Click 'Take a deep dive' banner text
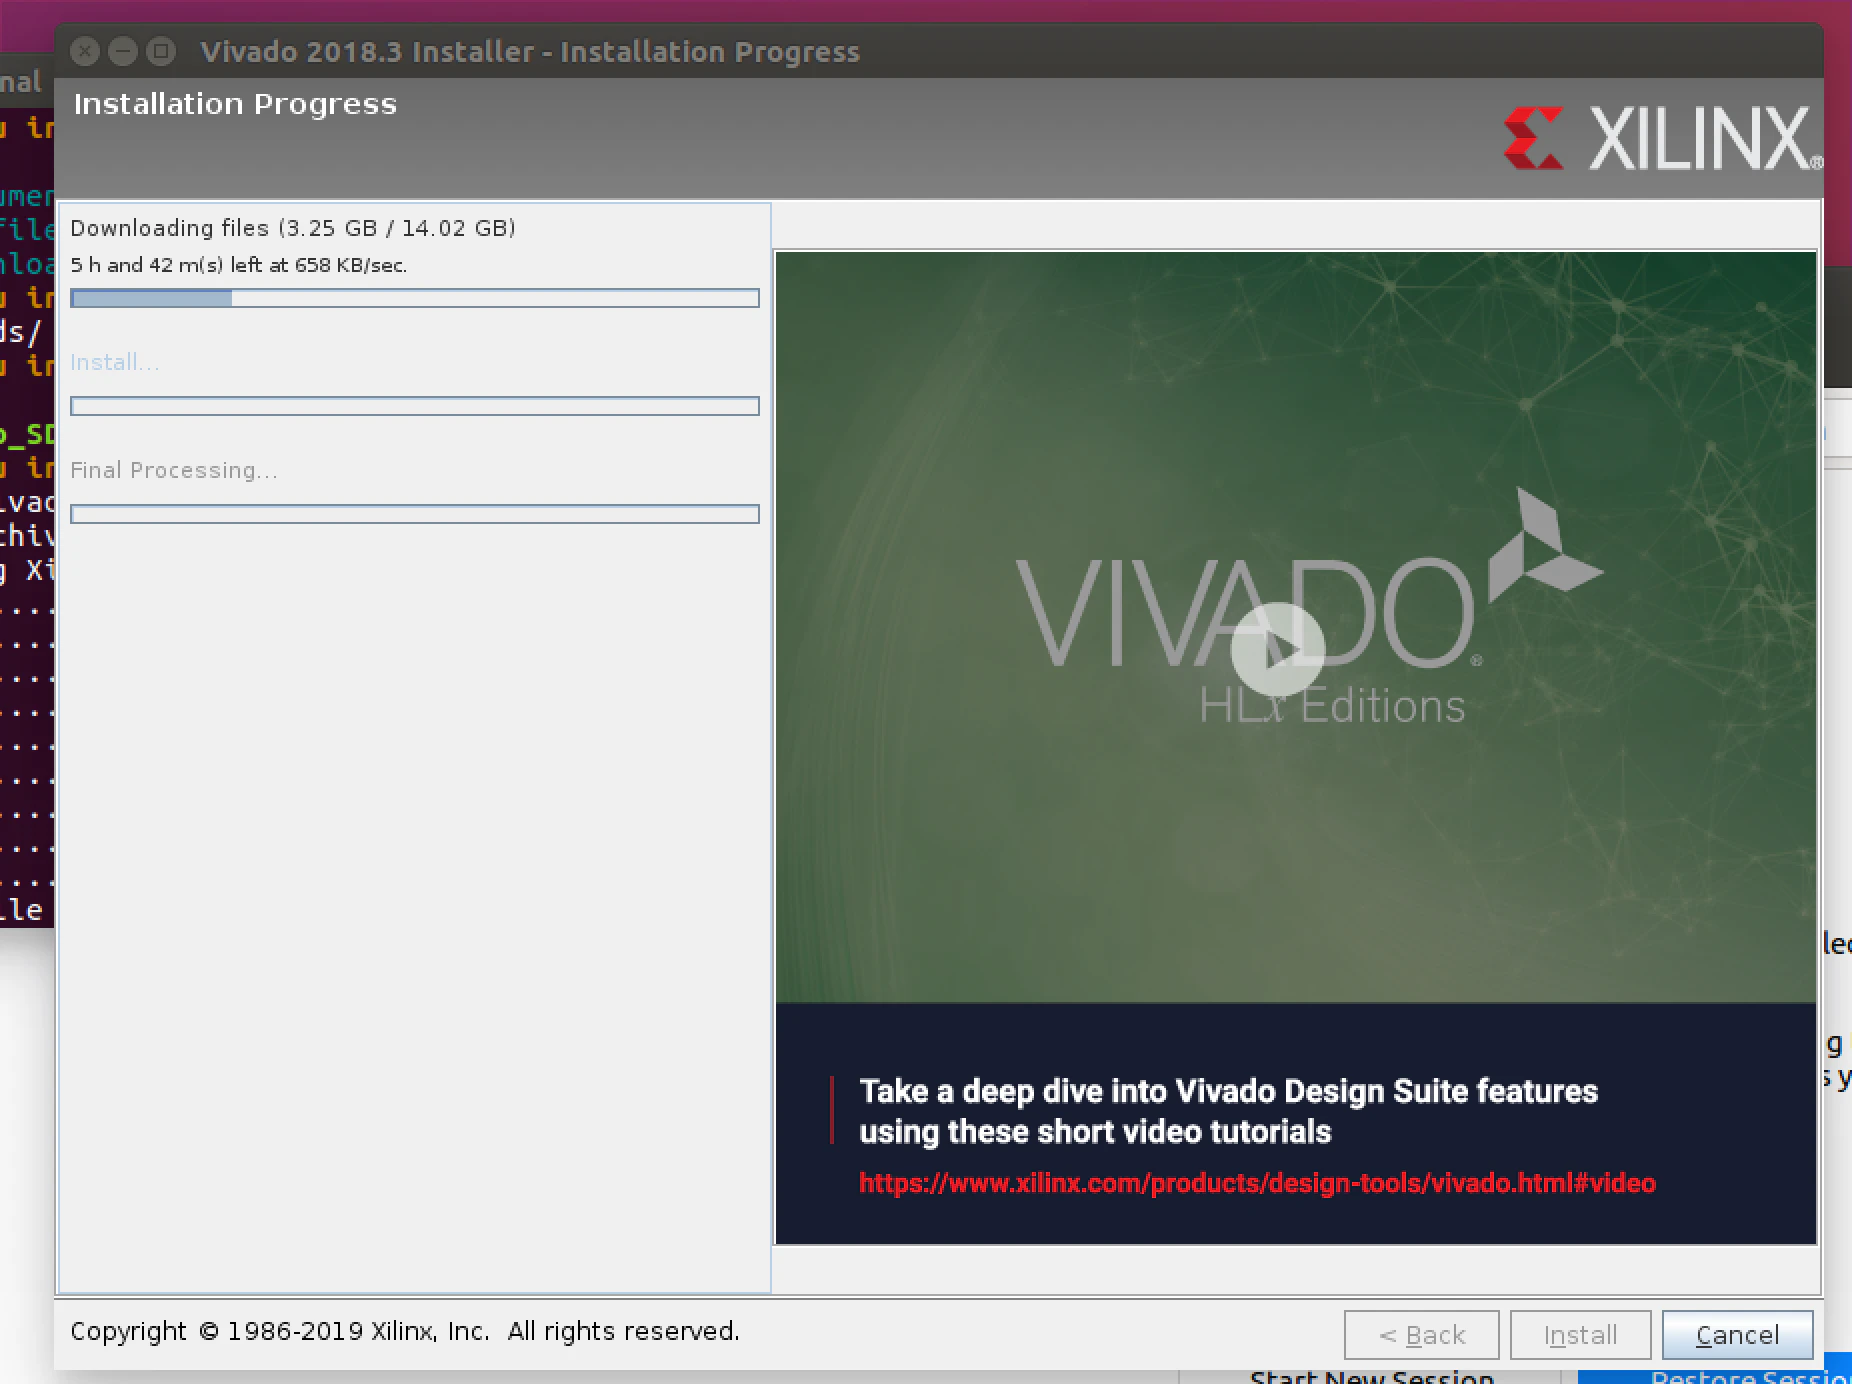The width and height of the screenshot is (1852, 1384). (1228, 1111)
